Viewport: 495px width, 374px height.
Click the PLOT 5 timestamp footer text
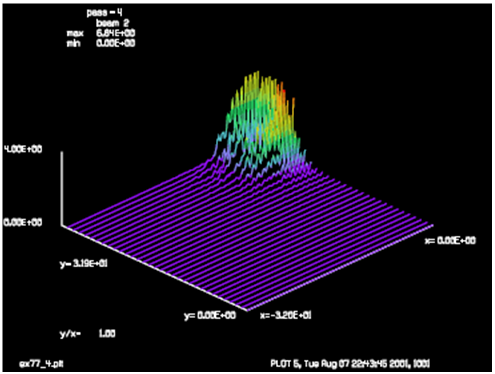[350, 363]
